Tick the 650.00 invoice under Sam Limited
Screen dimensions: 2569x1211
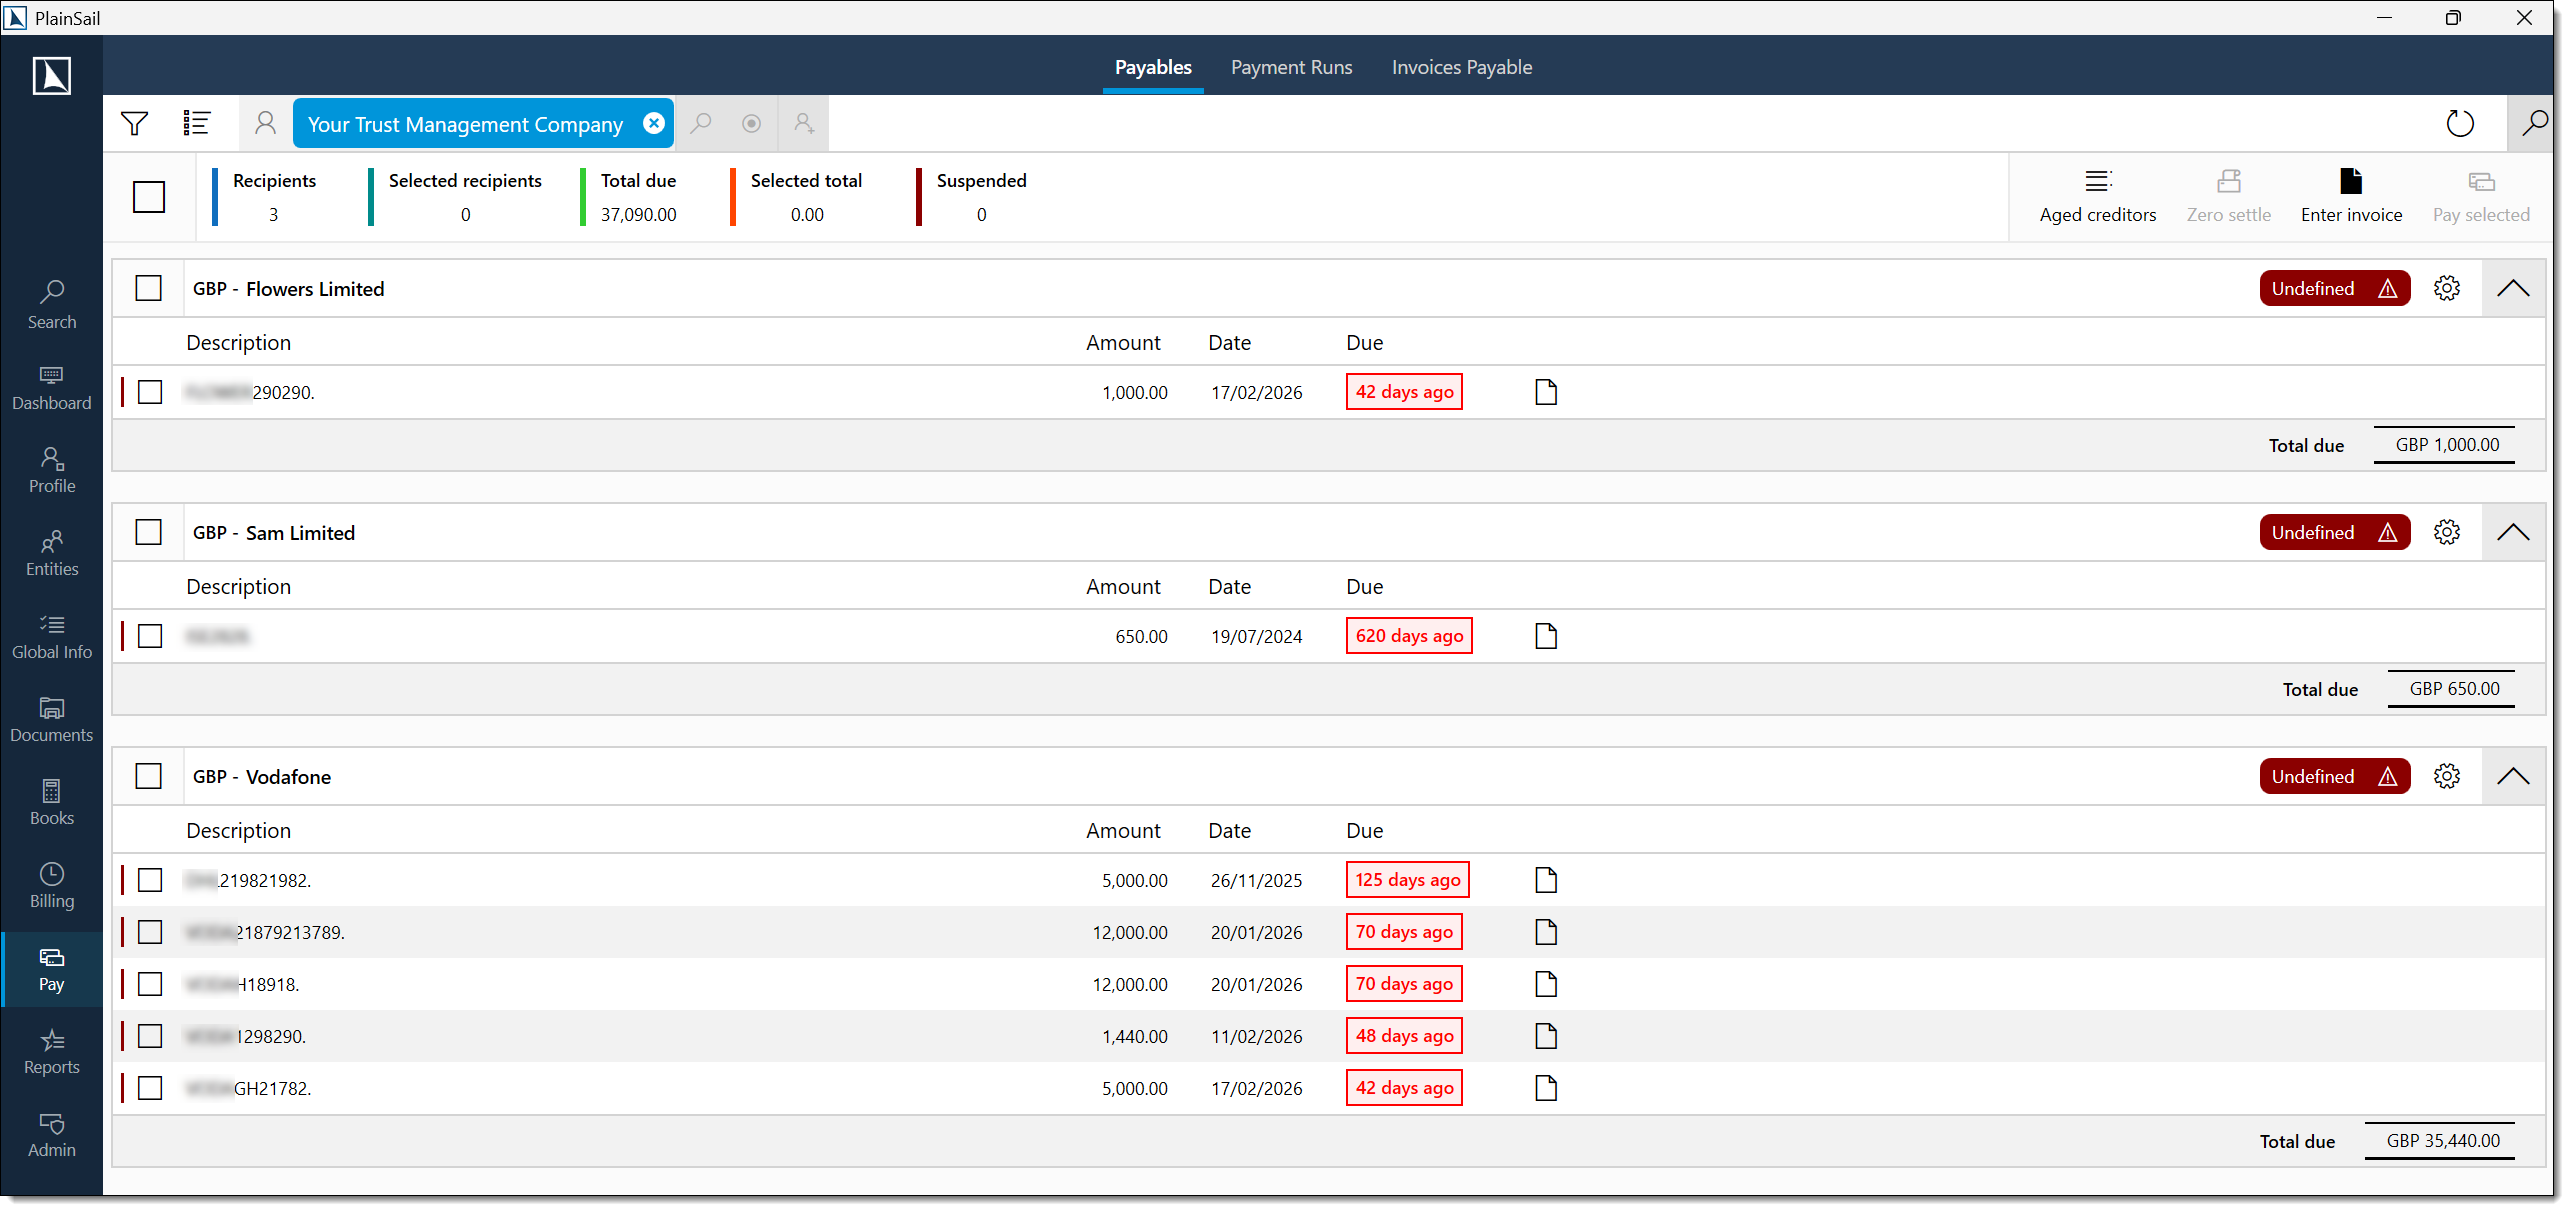(x=150, y=635)
